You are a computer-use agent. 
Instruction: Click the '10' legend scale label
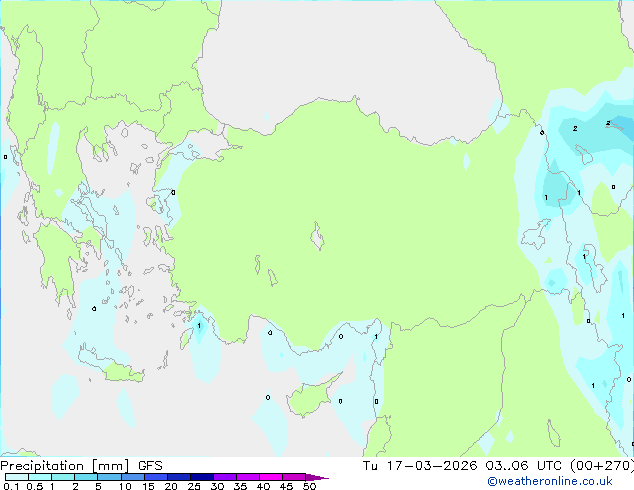(x=125, y=486)
